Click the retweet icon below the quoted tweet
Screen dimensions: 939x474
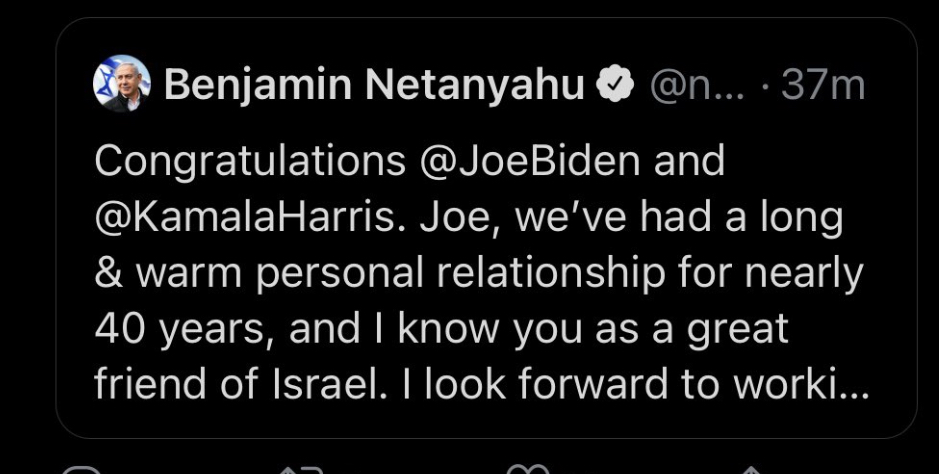tap(298, 468)
